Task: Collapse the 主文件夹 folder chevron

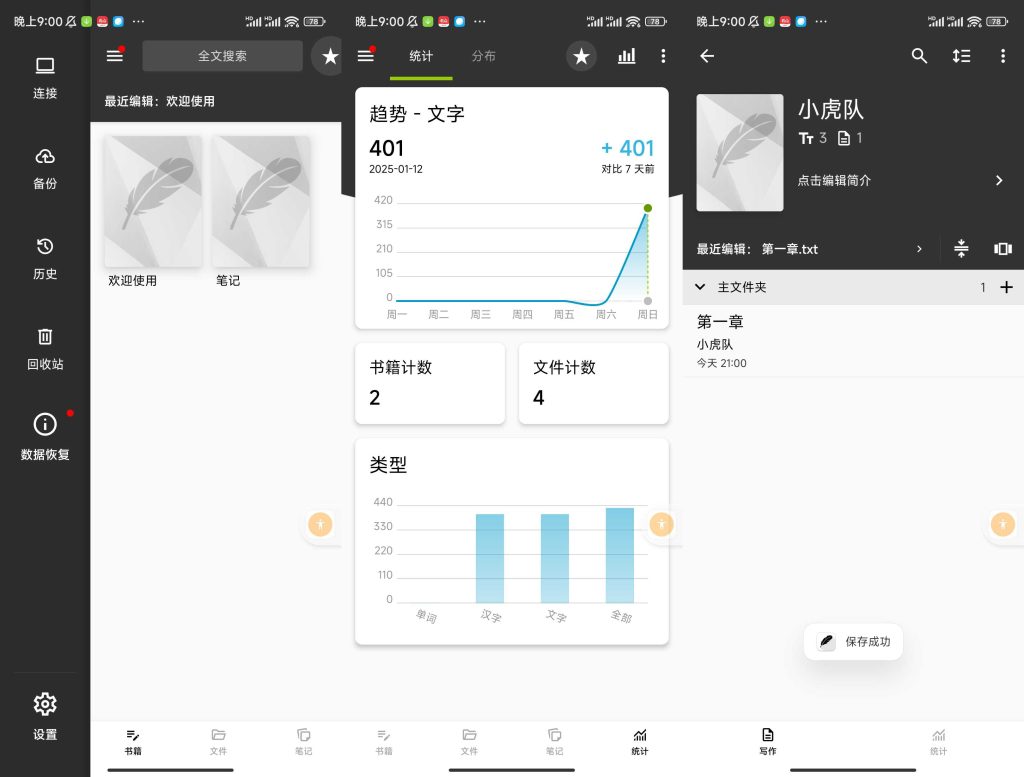Action: (x=700, y=287)
